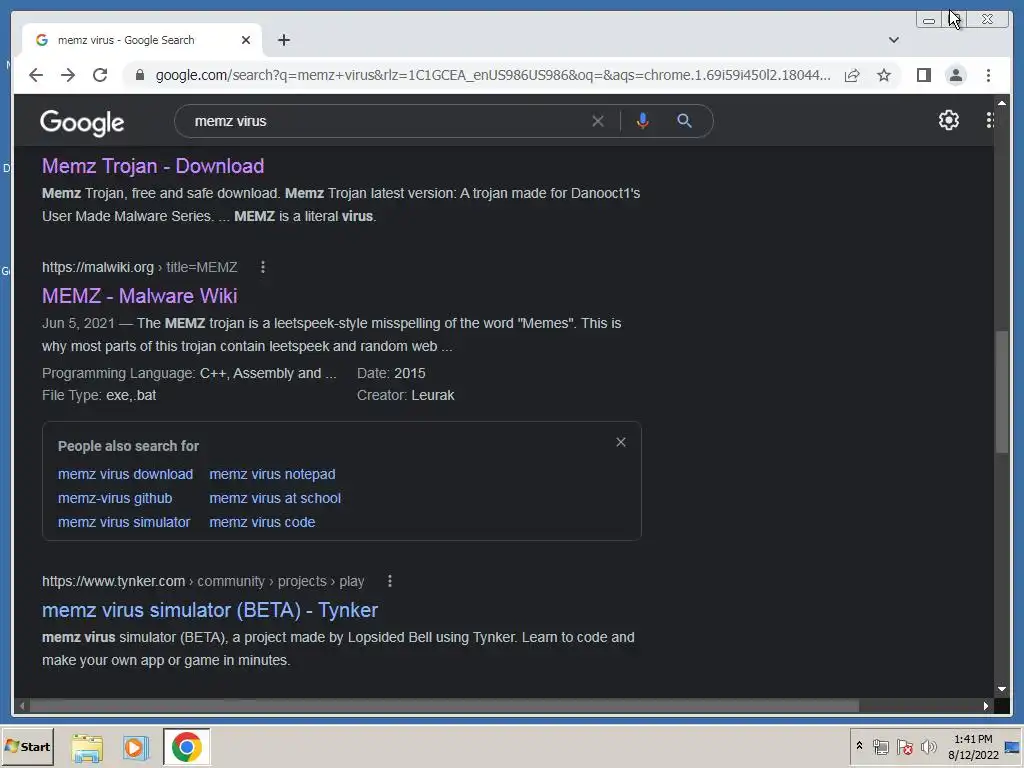Open the Chrome three-dot menu
1024x768 pixels.
click(988, 75)
